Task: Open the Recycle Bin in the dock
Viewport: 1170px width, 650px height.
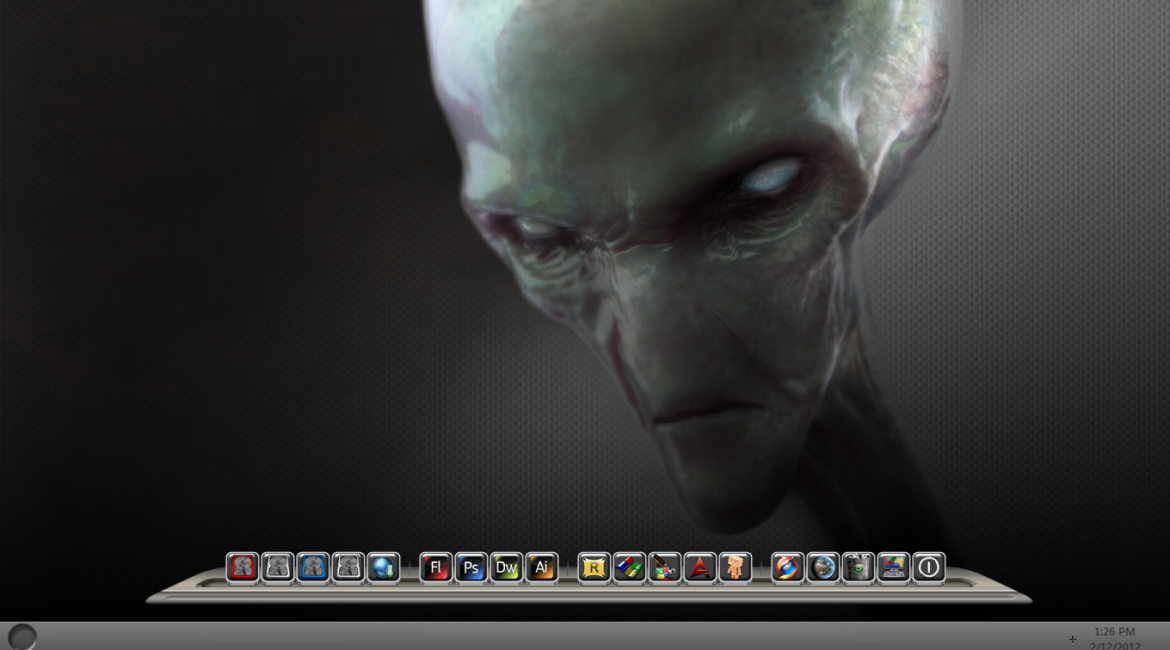Action: click(858, 568)
